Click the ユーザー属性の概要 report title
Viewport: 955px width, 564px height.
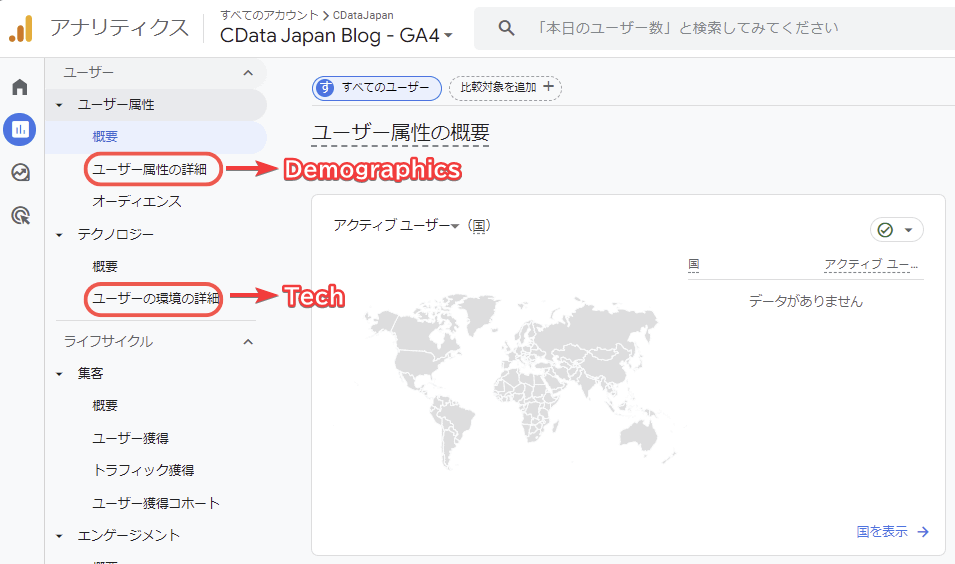400,132
